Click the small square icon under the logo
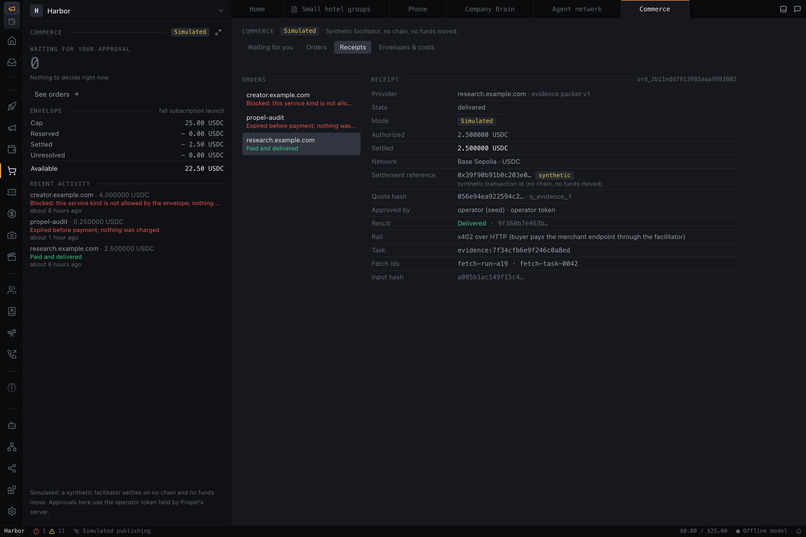The image size is (806, 537). pos(11,22)
